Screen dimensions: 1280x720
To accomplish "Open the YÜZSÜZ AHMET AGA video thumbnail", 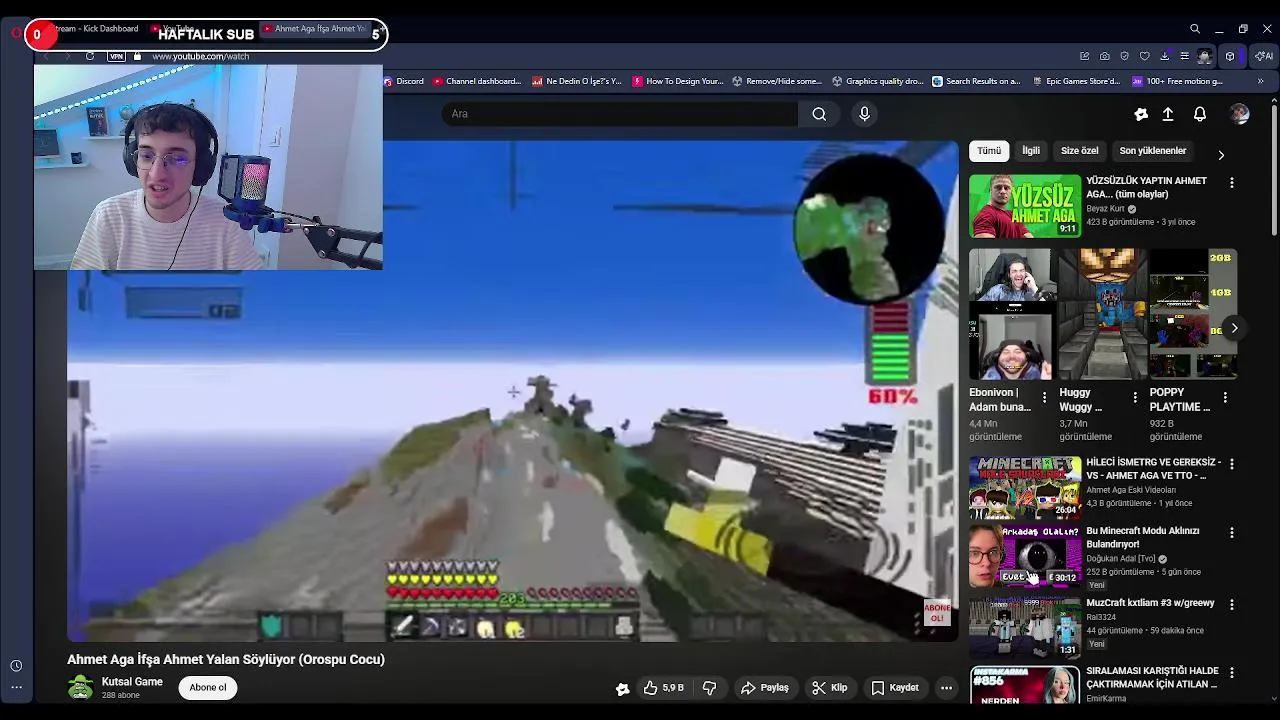I will point(1025,206).
